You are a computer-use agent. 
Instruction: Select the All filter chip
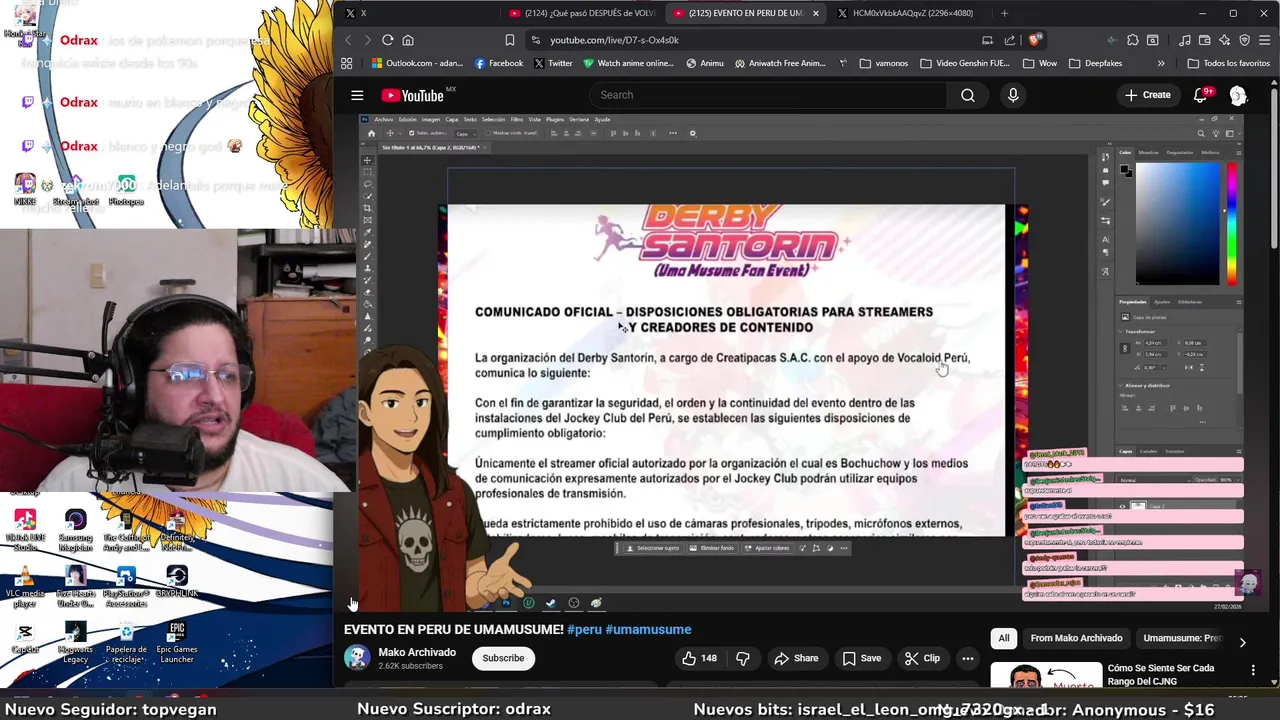tap(1004, 638)
